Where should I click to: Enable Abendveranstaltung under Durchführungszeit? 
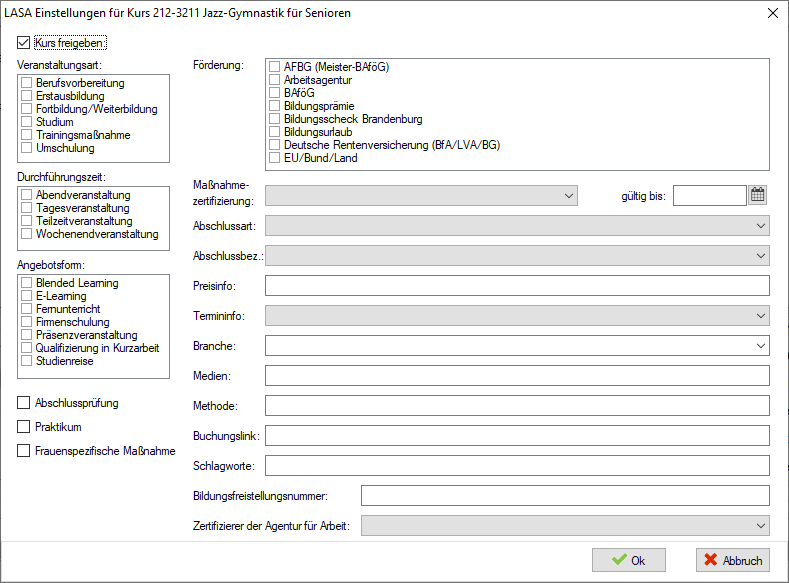27,195
